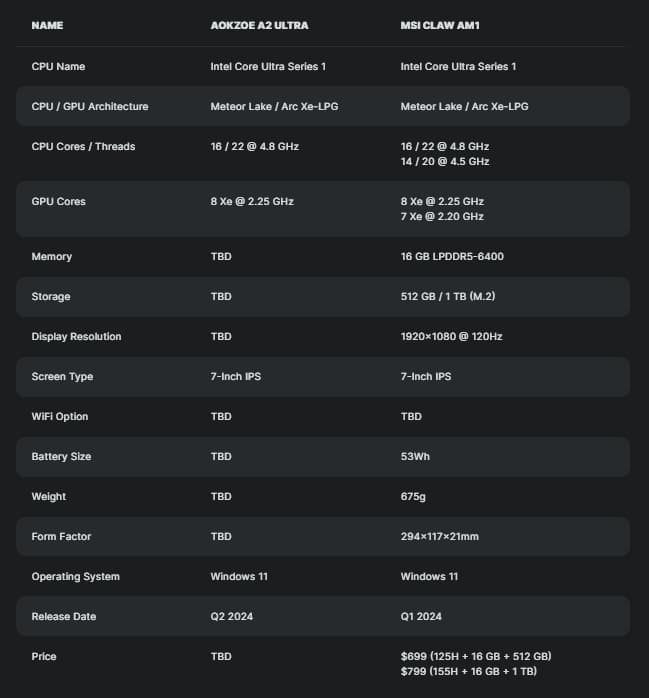
Task: Select the CPU Cores / Threads label
Action: 83,146
